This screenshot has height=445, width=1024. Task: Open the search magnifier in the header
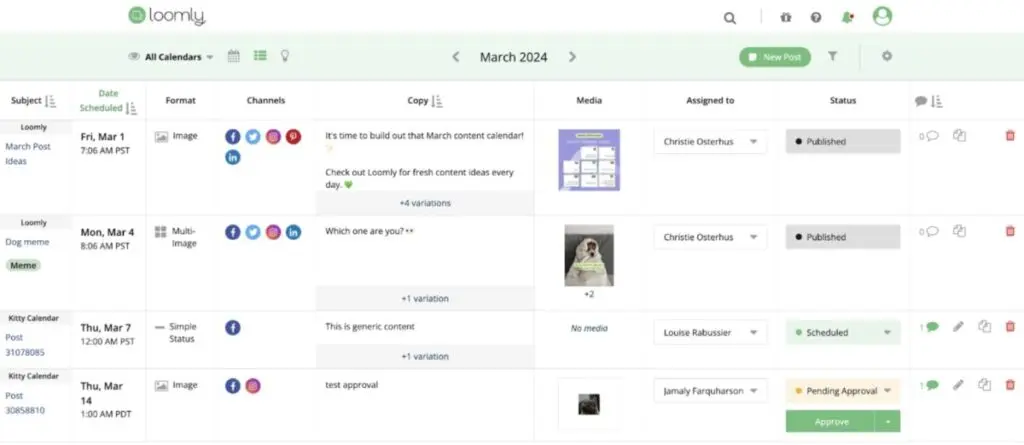pos(730,17)
